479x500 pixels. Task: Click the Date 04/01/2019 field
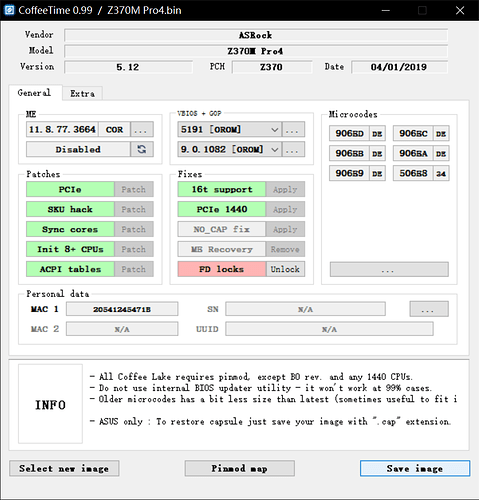pos(399,67)
